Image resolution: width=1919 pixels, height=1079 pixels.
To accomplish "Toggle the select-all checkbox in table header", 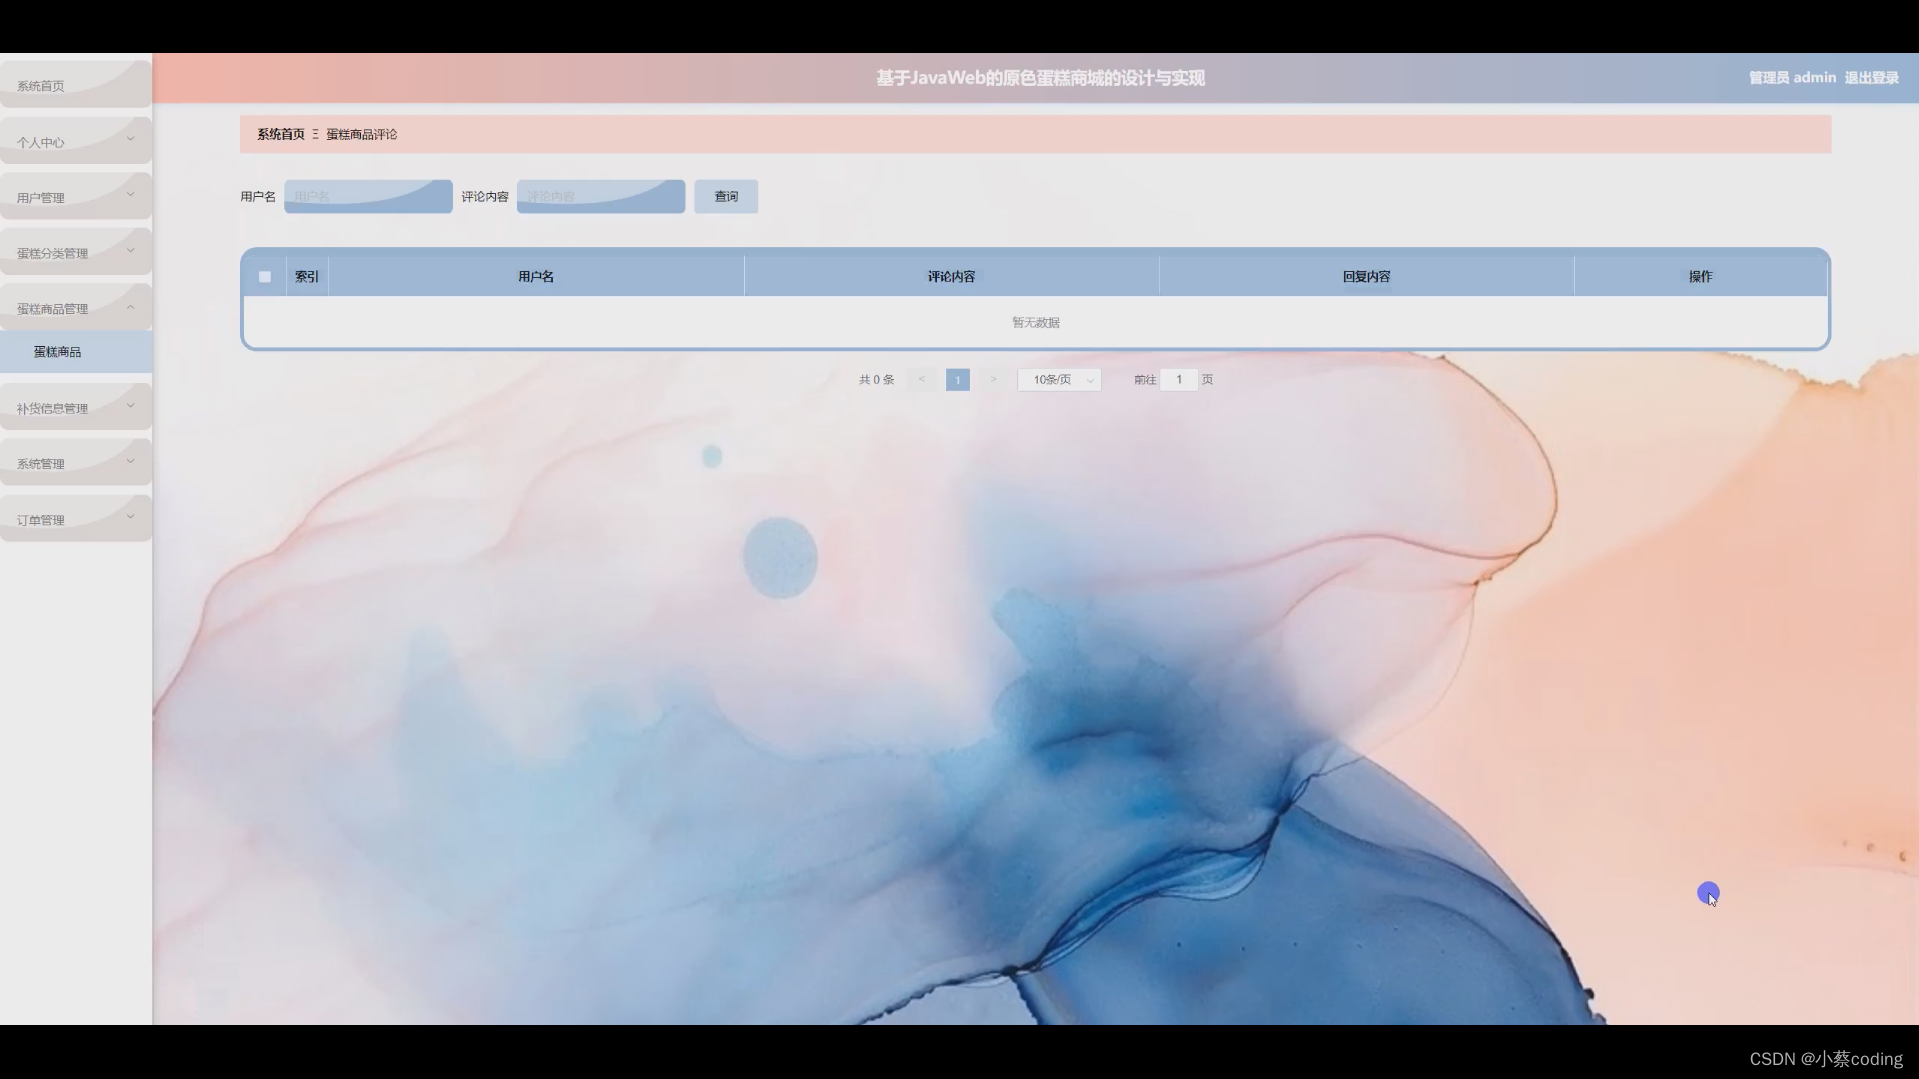I will click(265, 277).
